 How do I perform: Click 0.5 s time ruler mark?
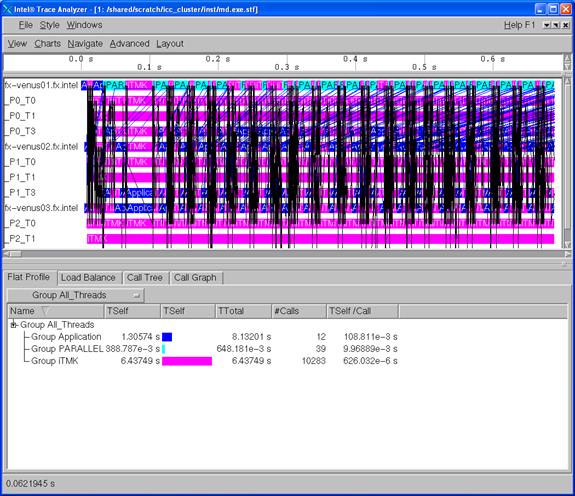pyautogui.click(x=424, y=67)
